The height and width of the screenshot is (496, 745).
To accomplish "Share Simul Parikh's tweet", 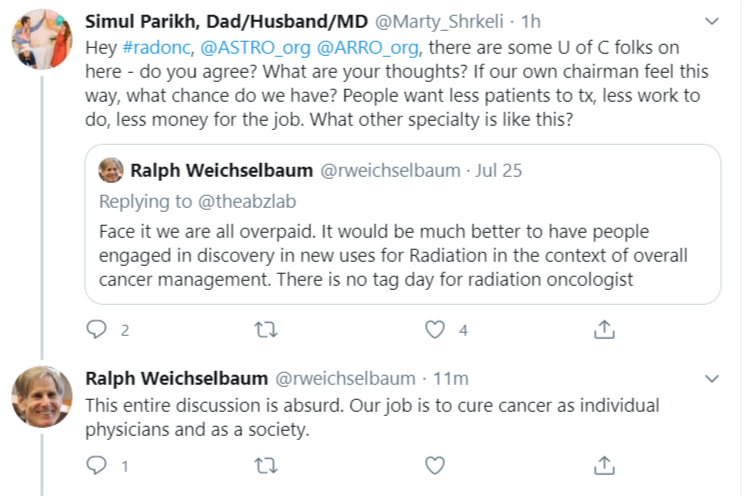I will tap(604, 329).
